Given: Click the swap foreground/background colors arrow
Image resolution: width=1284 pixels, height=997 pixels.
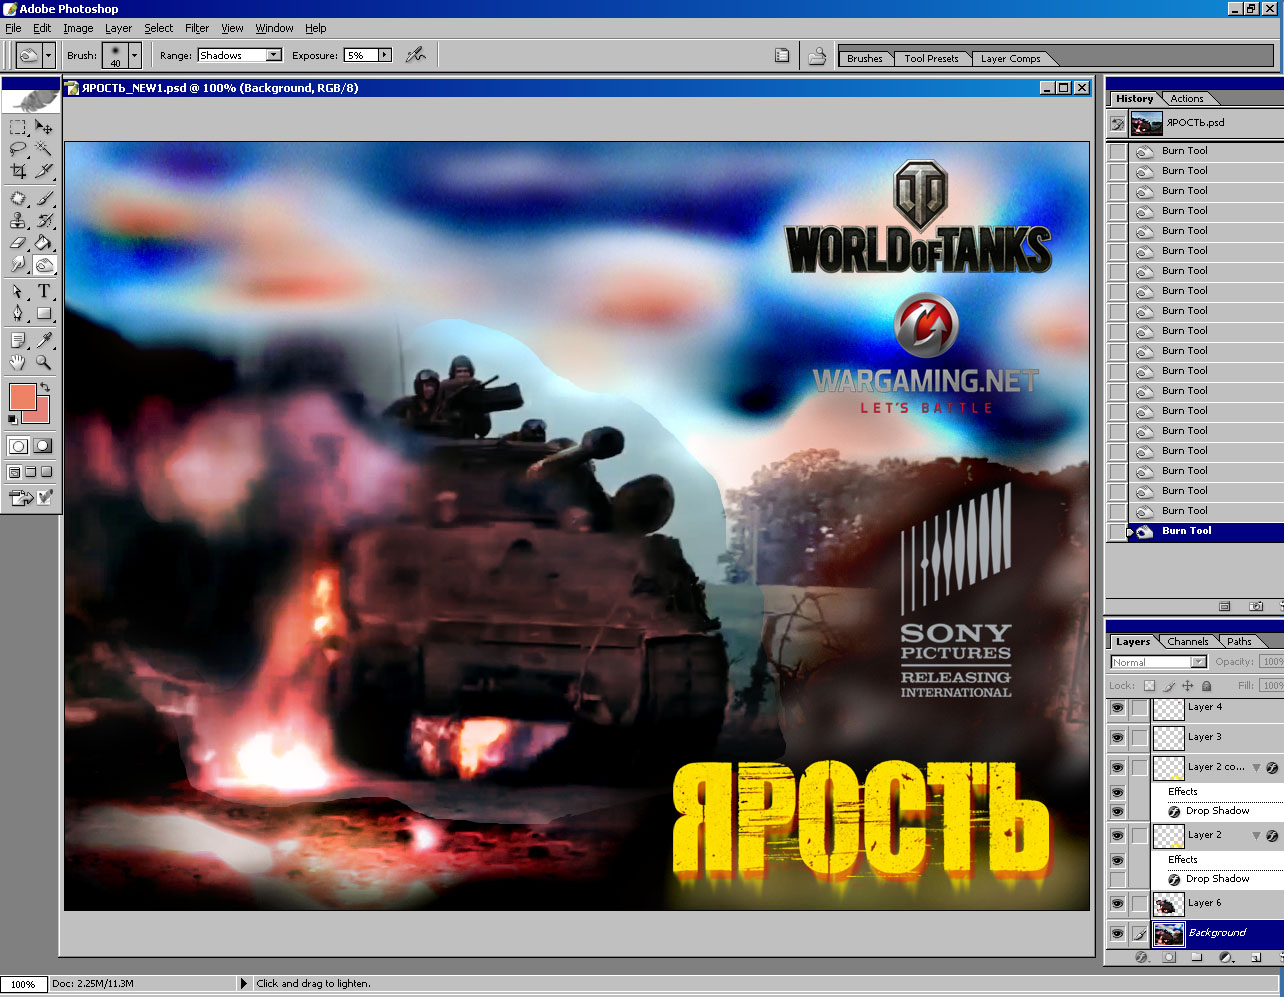Looking at the screenshot, I should point(45,387).
